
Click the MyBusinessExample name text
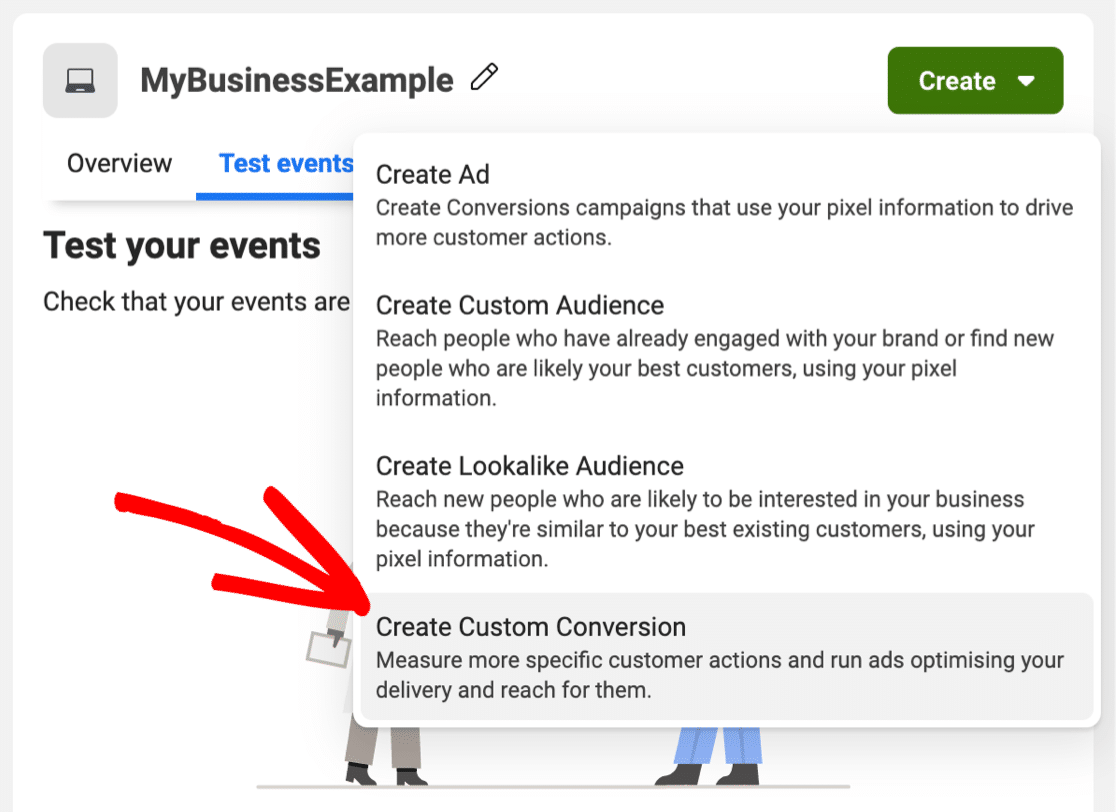coord(296,80)
